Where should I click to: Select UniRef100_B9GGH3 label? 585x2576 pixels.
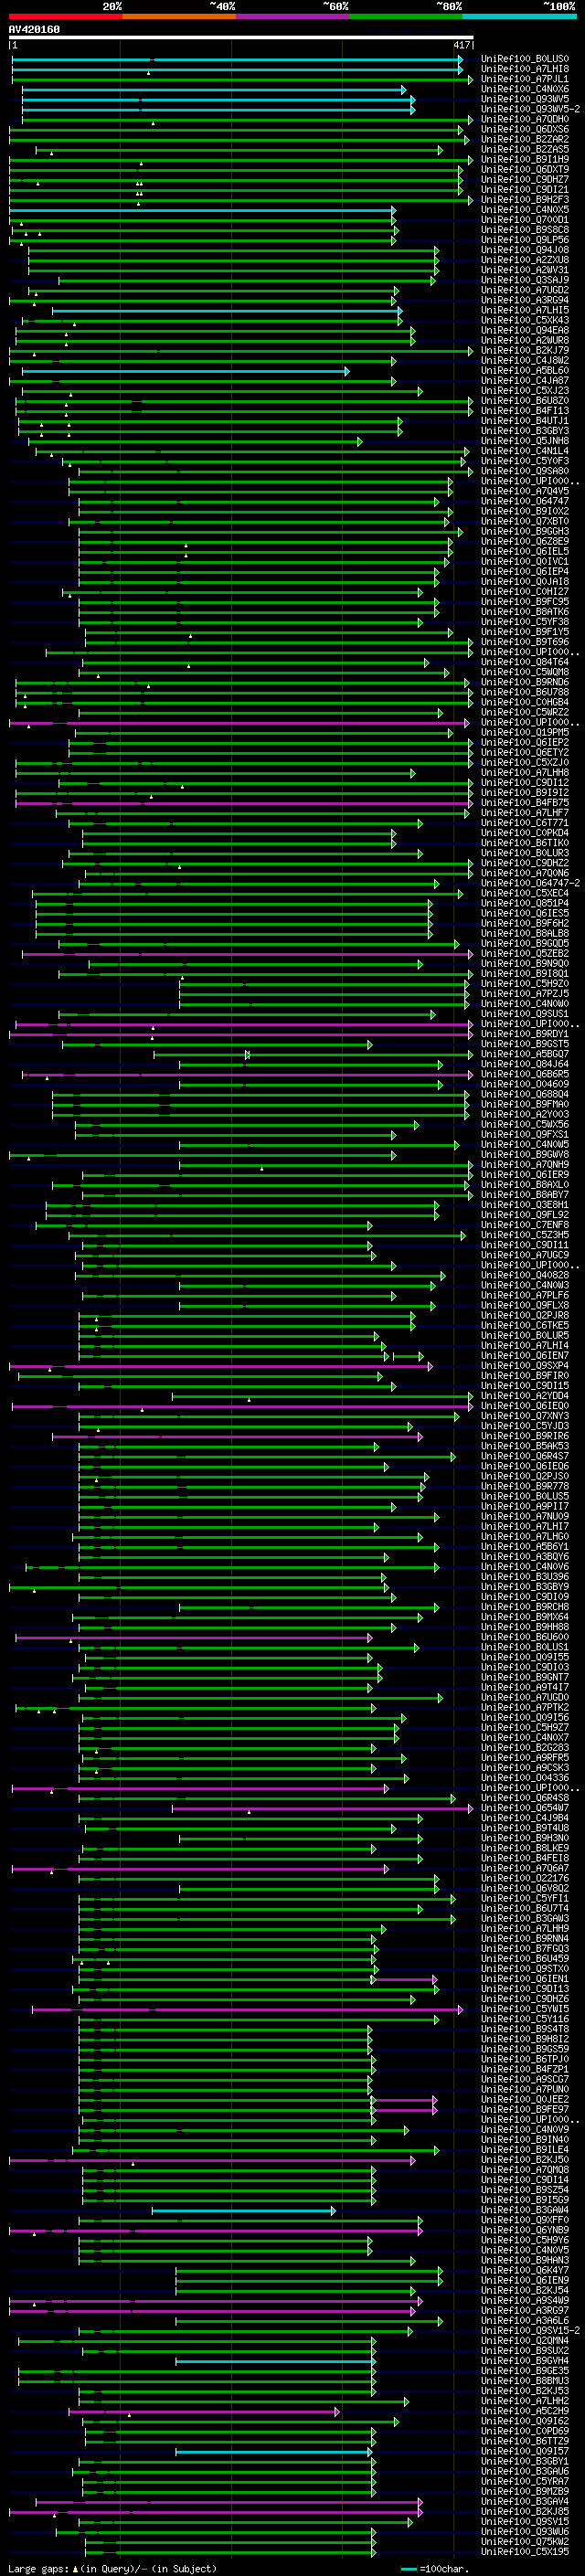coord(525,533)
